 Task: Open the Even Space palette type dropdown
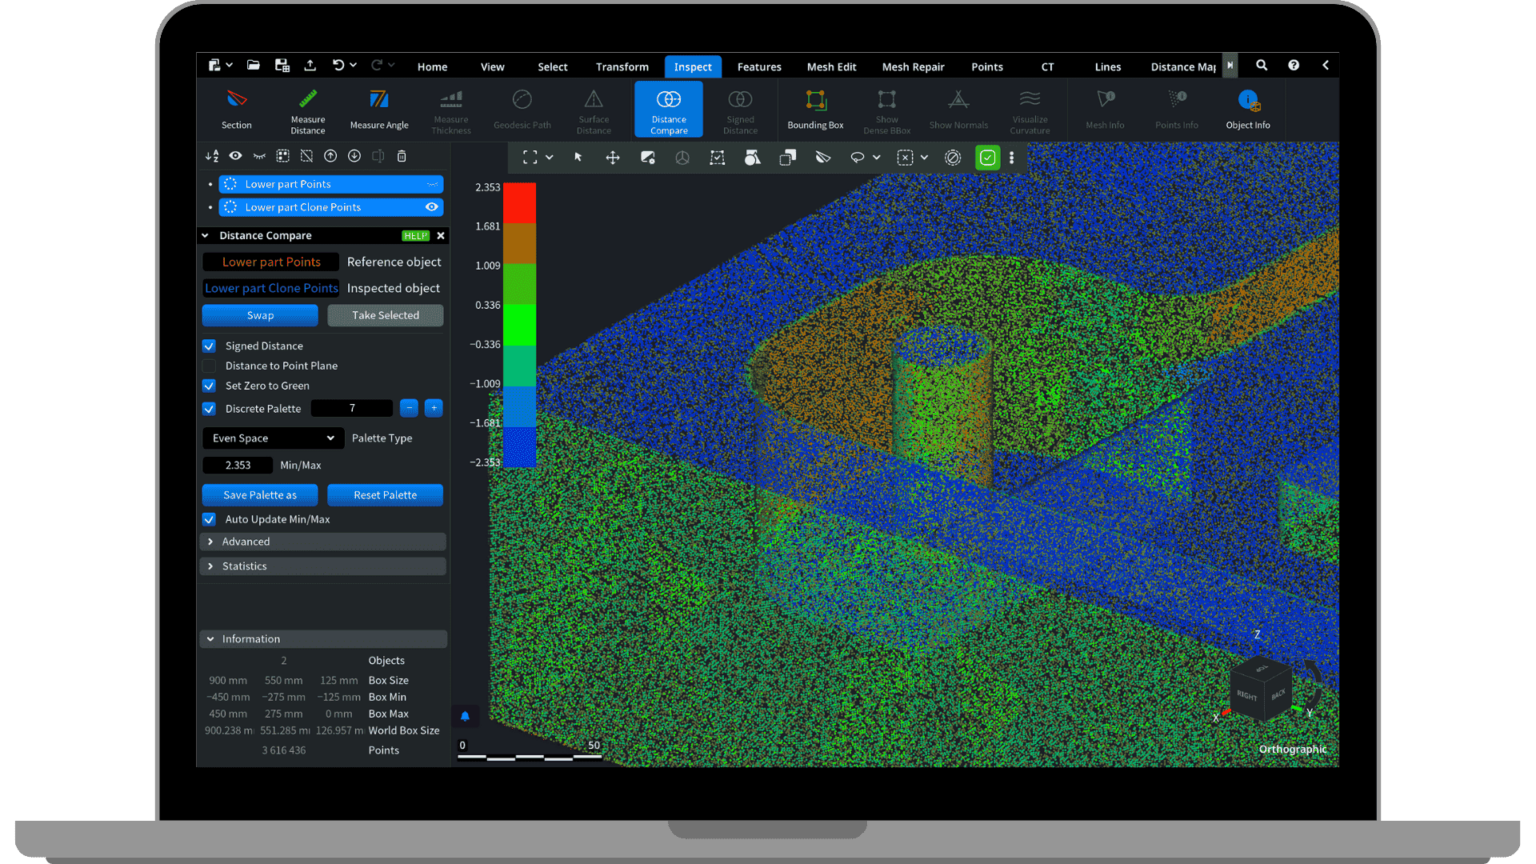(273, 439)
